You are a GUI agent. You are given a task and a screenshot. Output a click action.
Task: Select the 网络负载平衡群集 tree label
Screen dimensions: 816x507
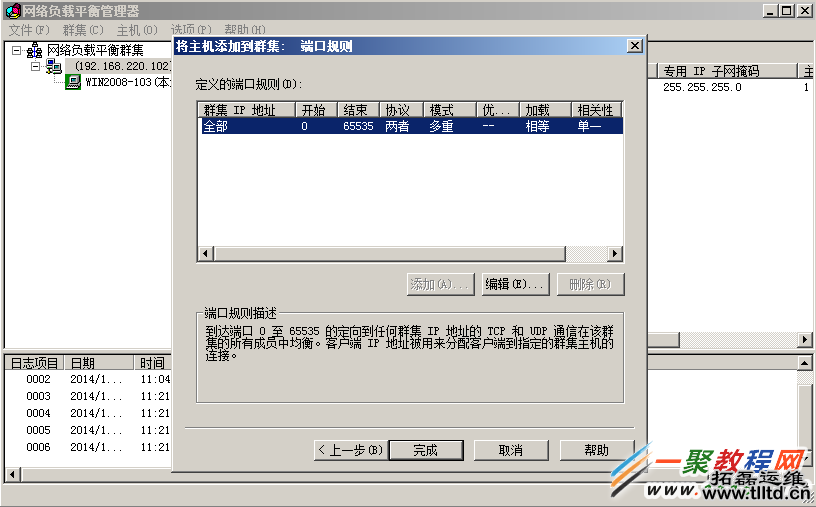point(95,50)
